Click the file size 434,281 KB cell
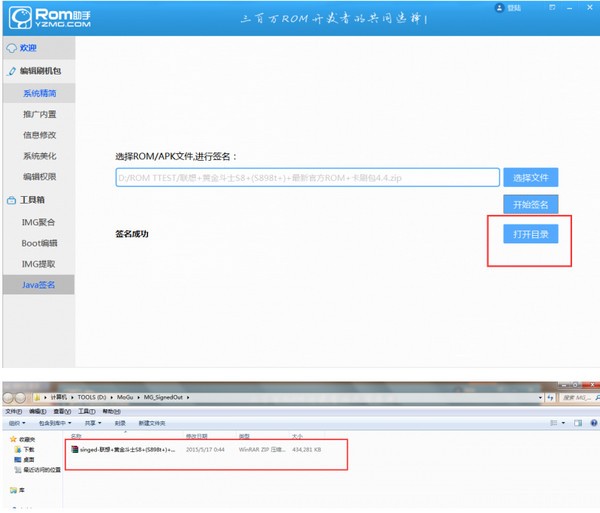This screenshot has width=600, height=513. (307, 449)
